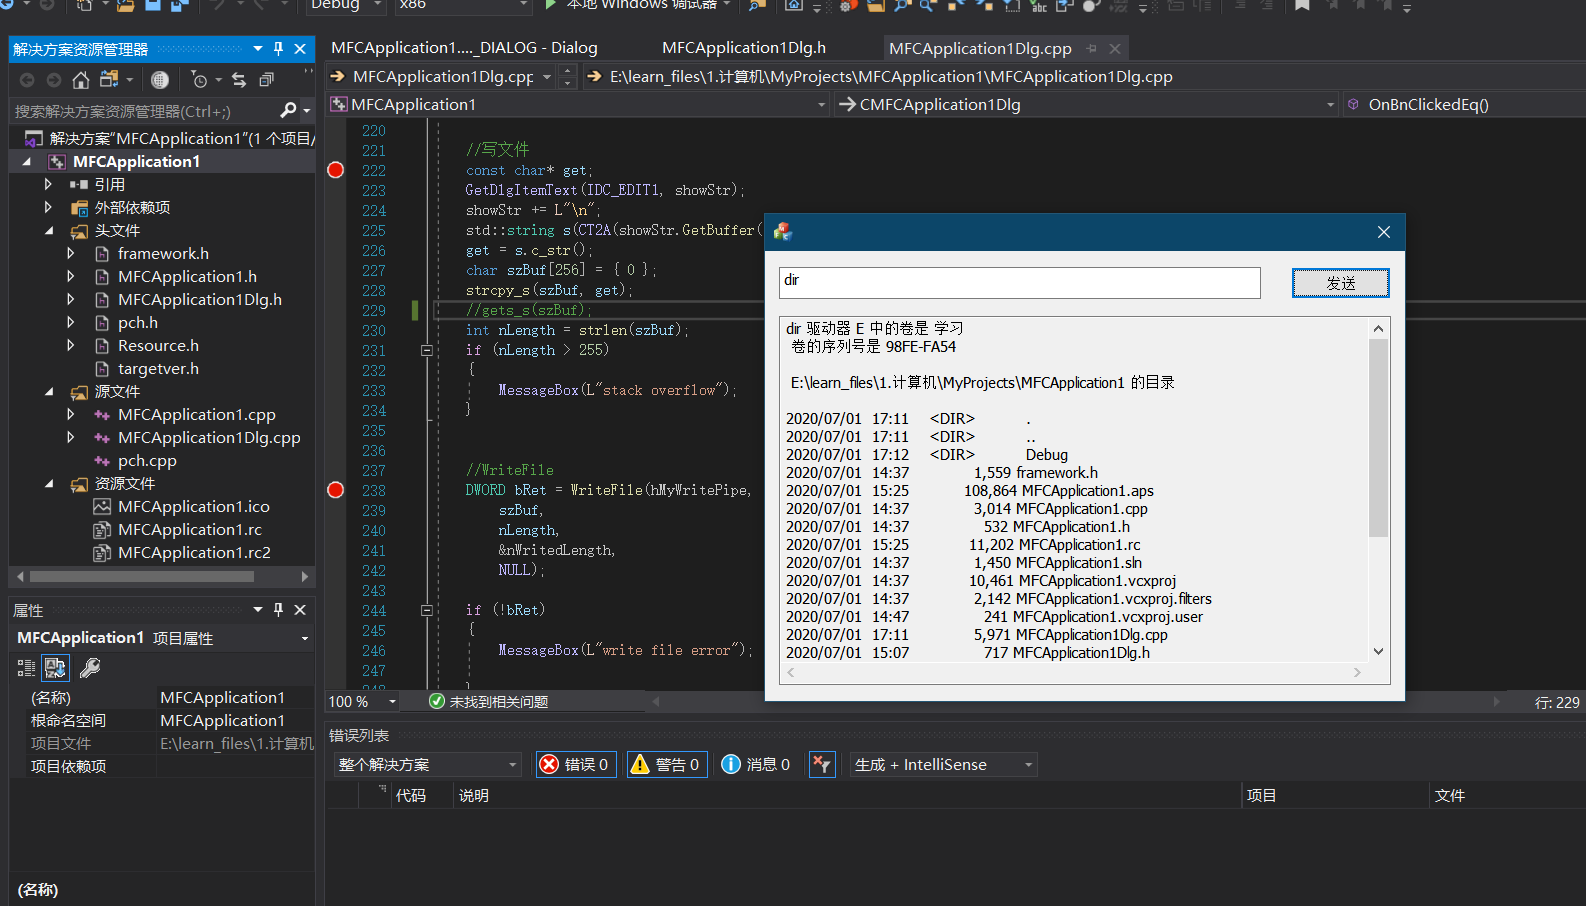Pin the MFCApplication1Dlg.cpp tab
The height and width of the screenshot is (906, 1586).
1091,48
